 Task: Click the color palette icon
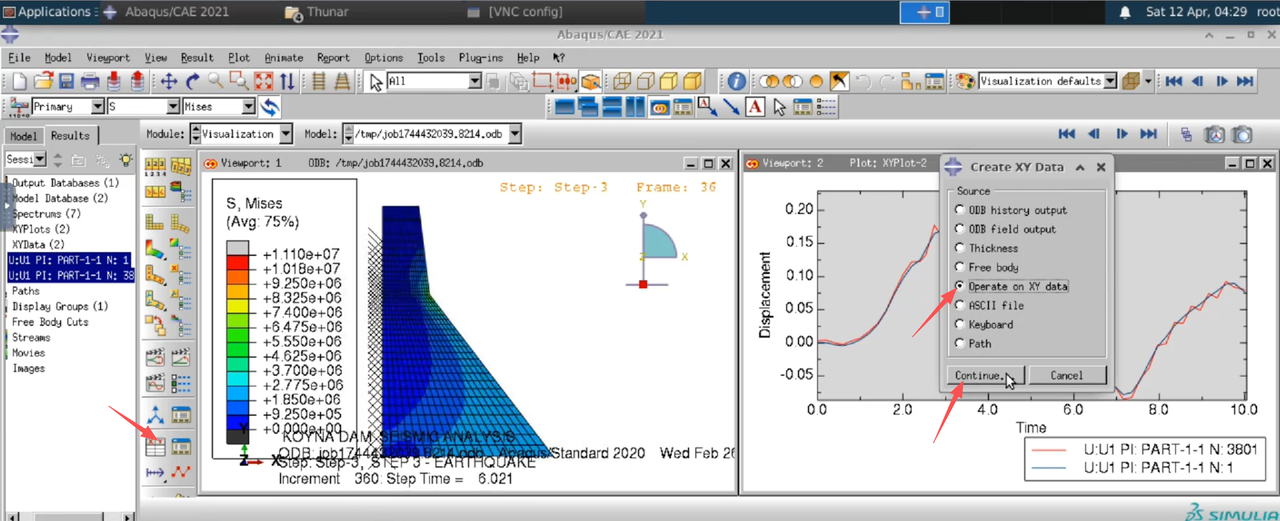pos(965,81)
